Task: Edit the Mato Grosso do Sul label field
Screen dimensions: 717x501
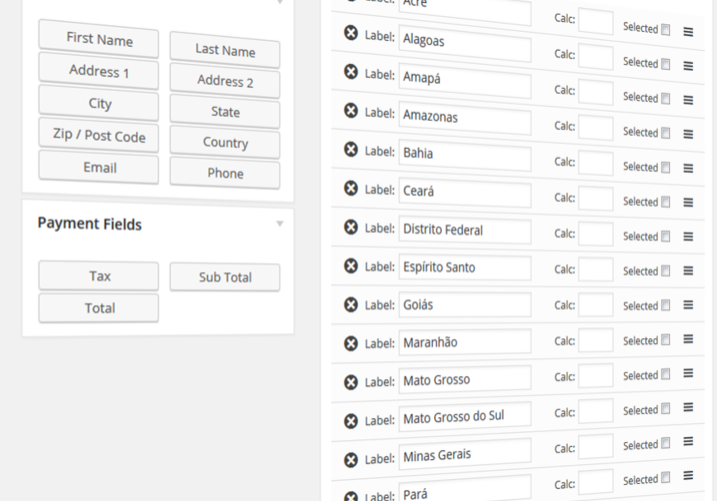Action: tap(464, 417)
